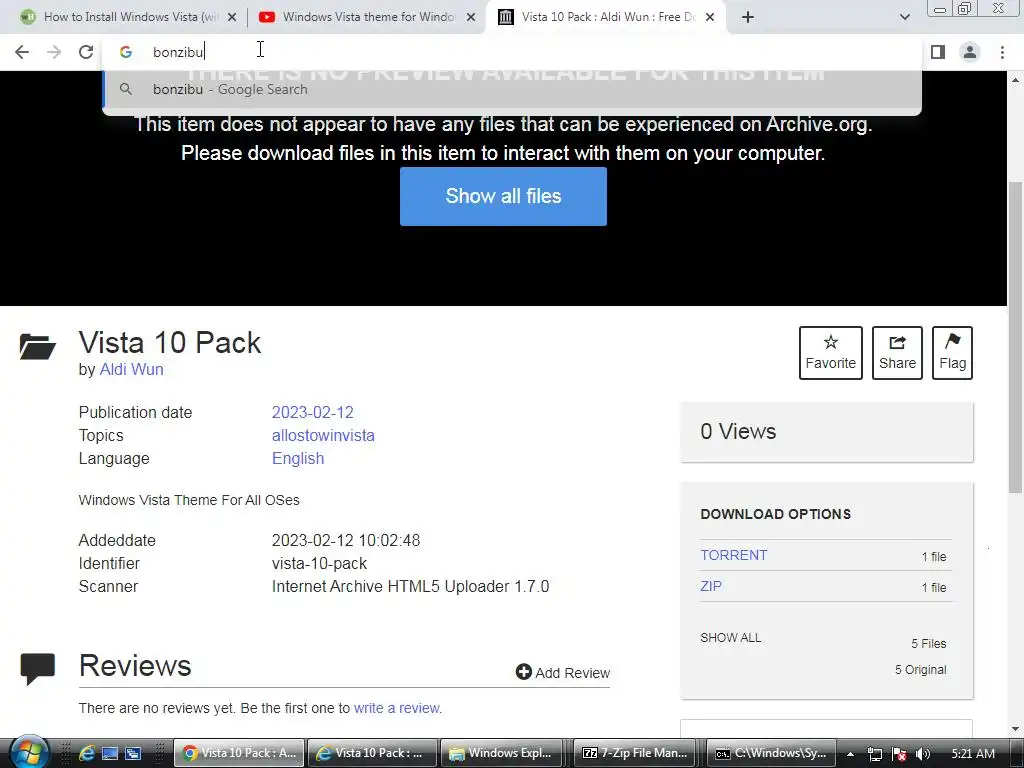Open the volume speaker tray icon

(923, 754)
